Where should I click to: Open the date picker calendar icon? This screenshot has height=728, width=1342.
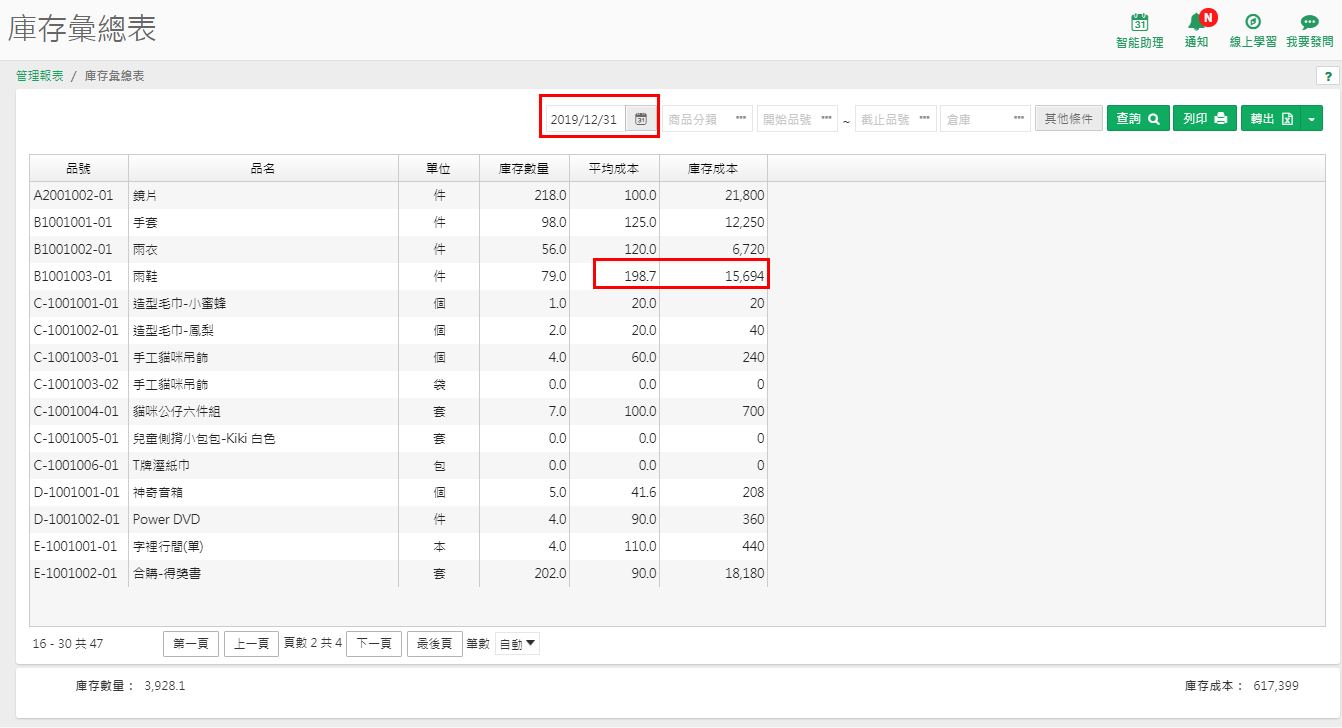[x=641, y=119]
